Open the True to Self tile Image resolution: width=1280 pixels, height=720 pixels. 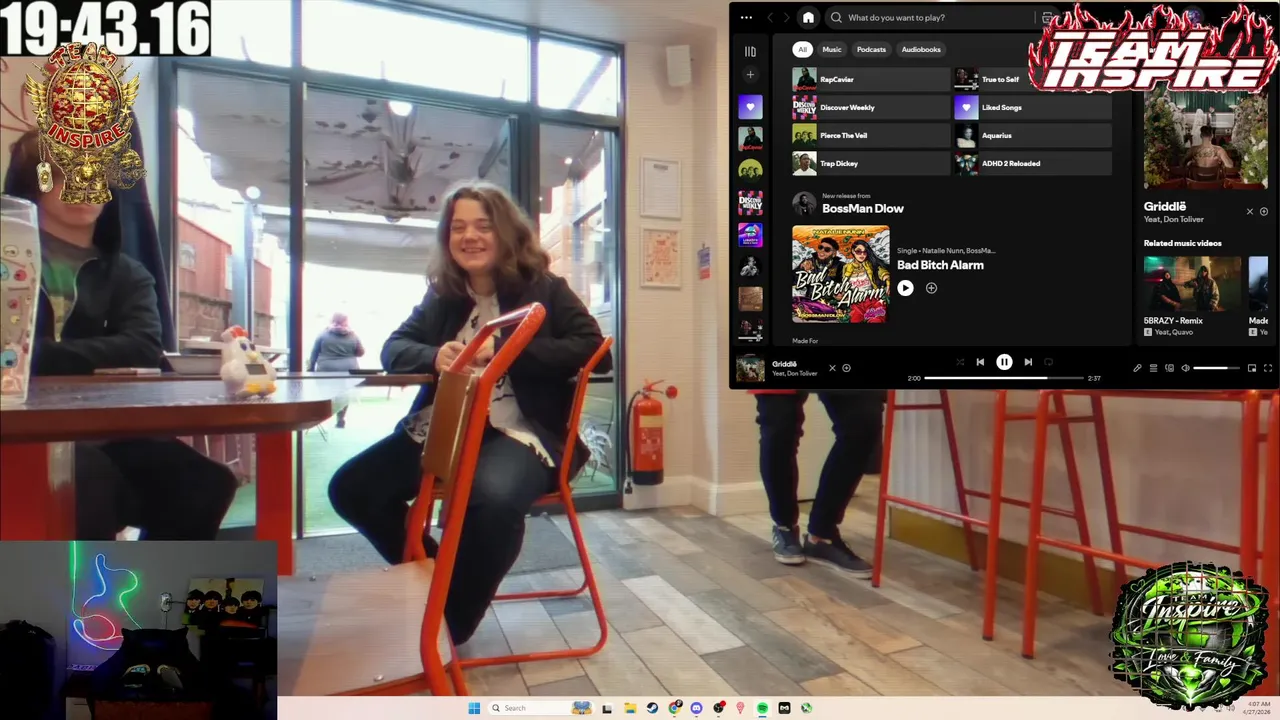click(1033, 79)
